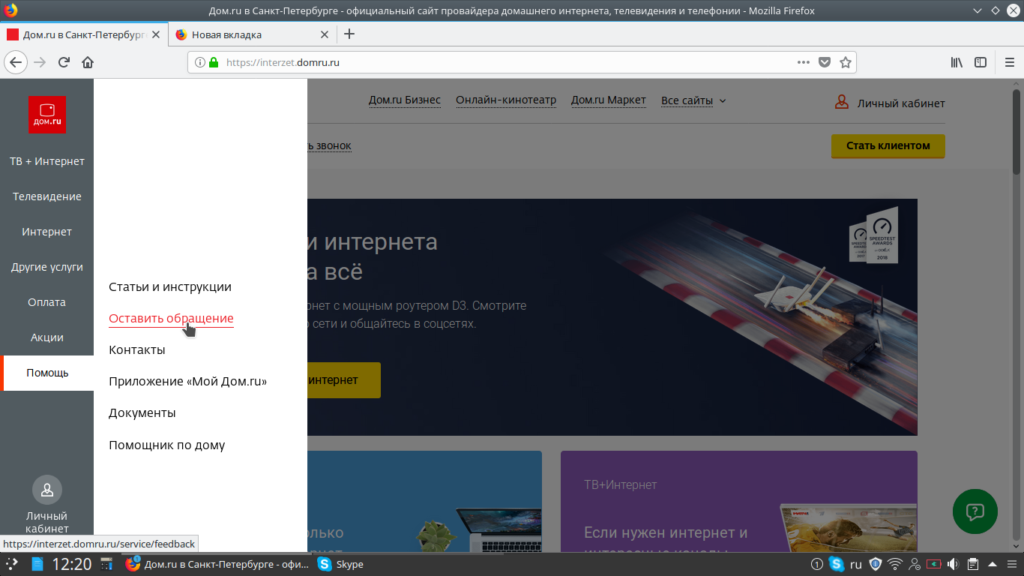Viewport: 1024px width, 576px height.
Task: Open system volume control in tray
Action: coord(953,564)
